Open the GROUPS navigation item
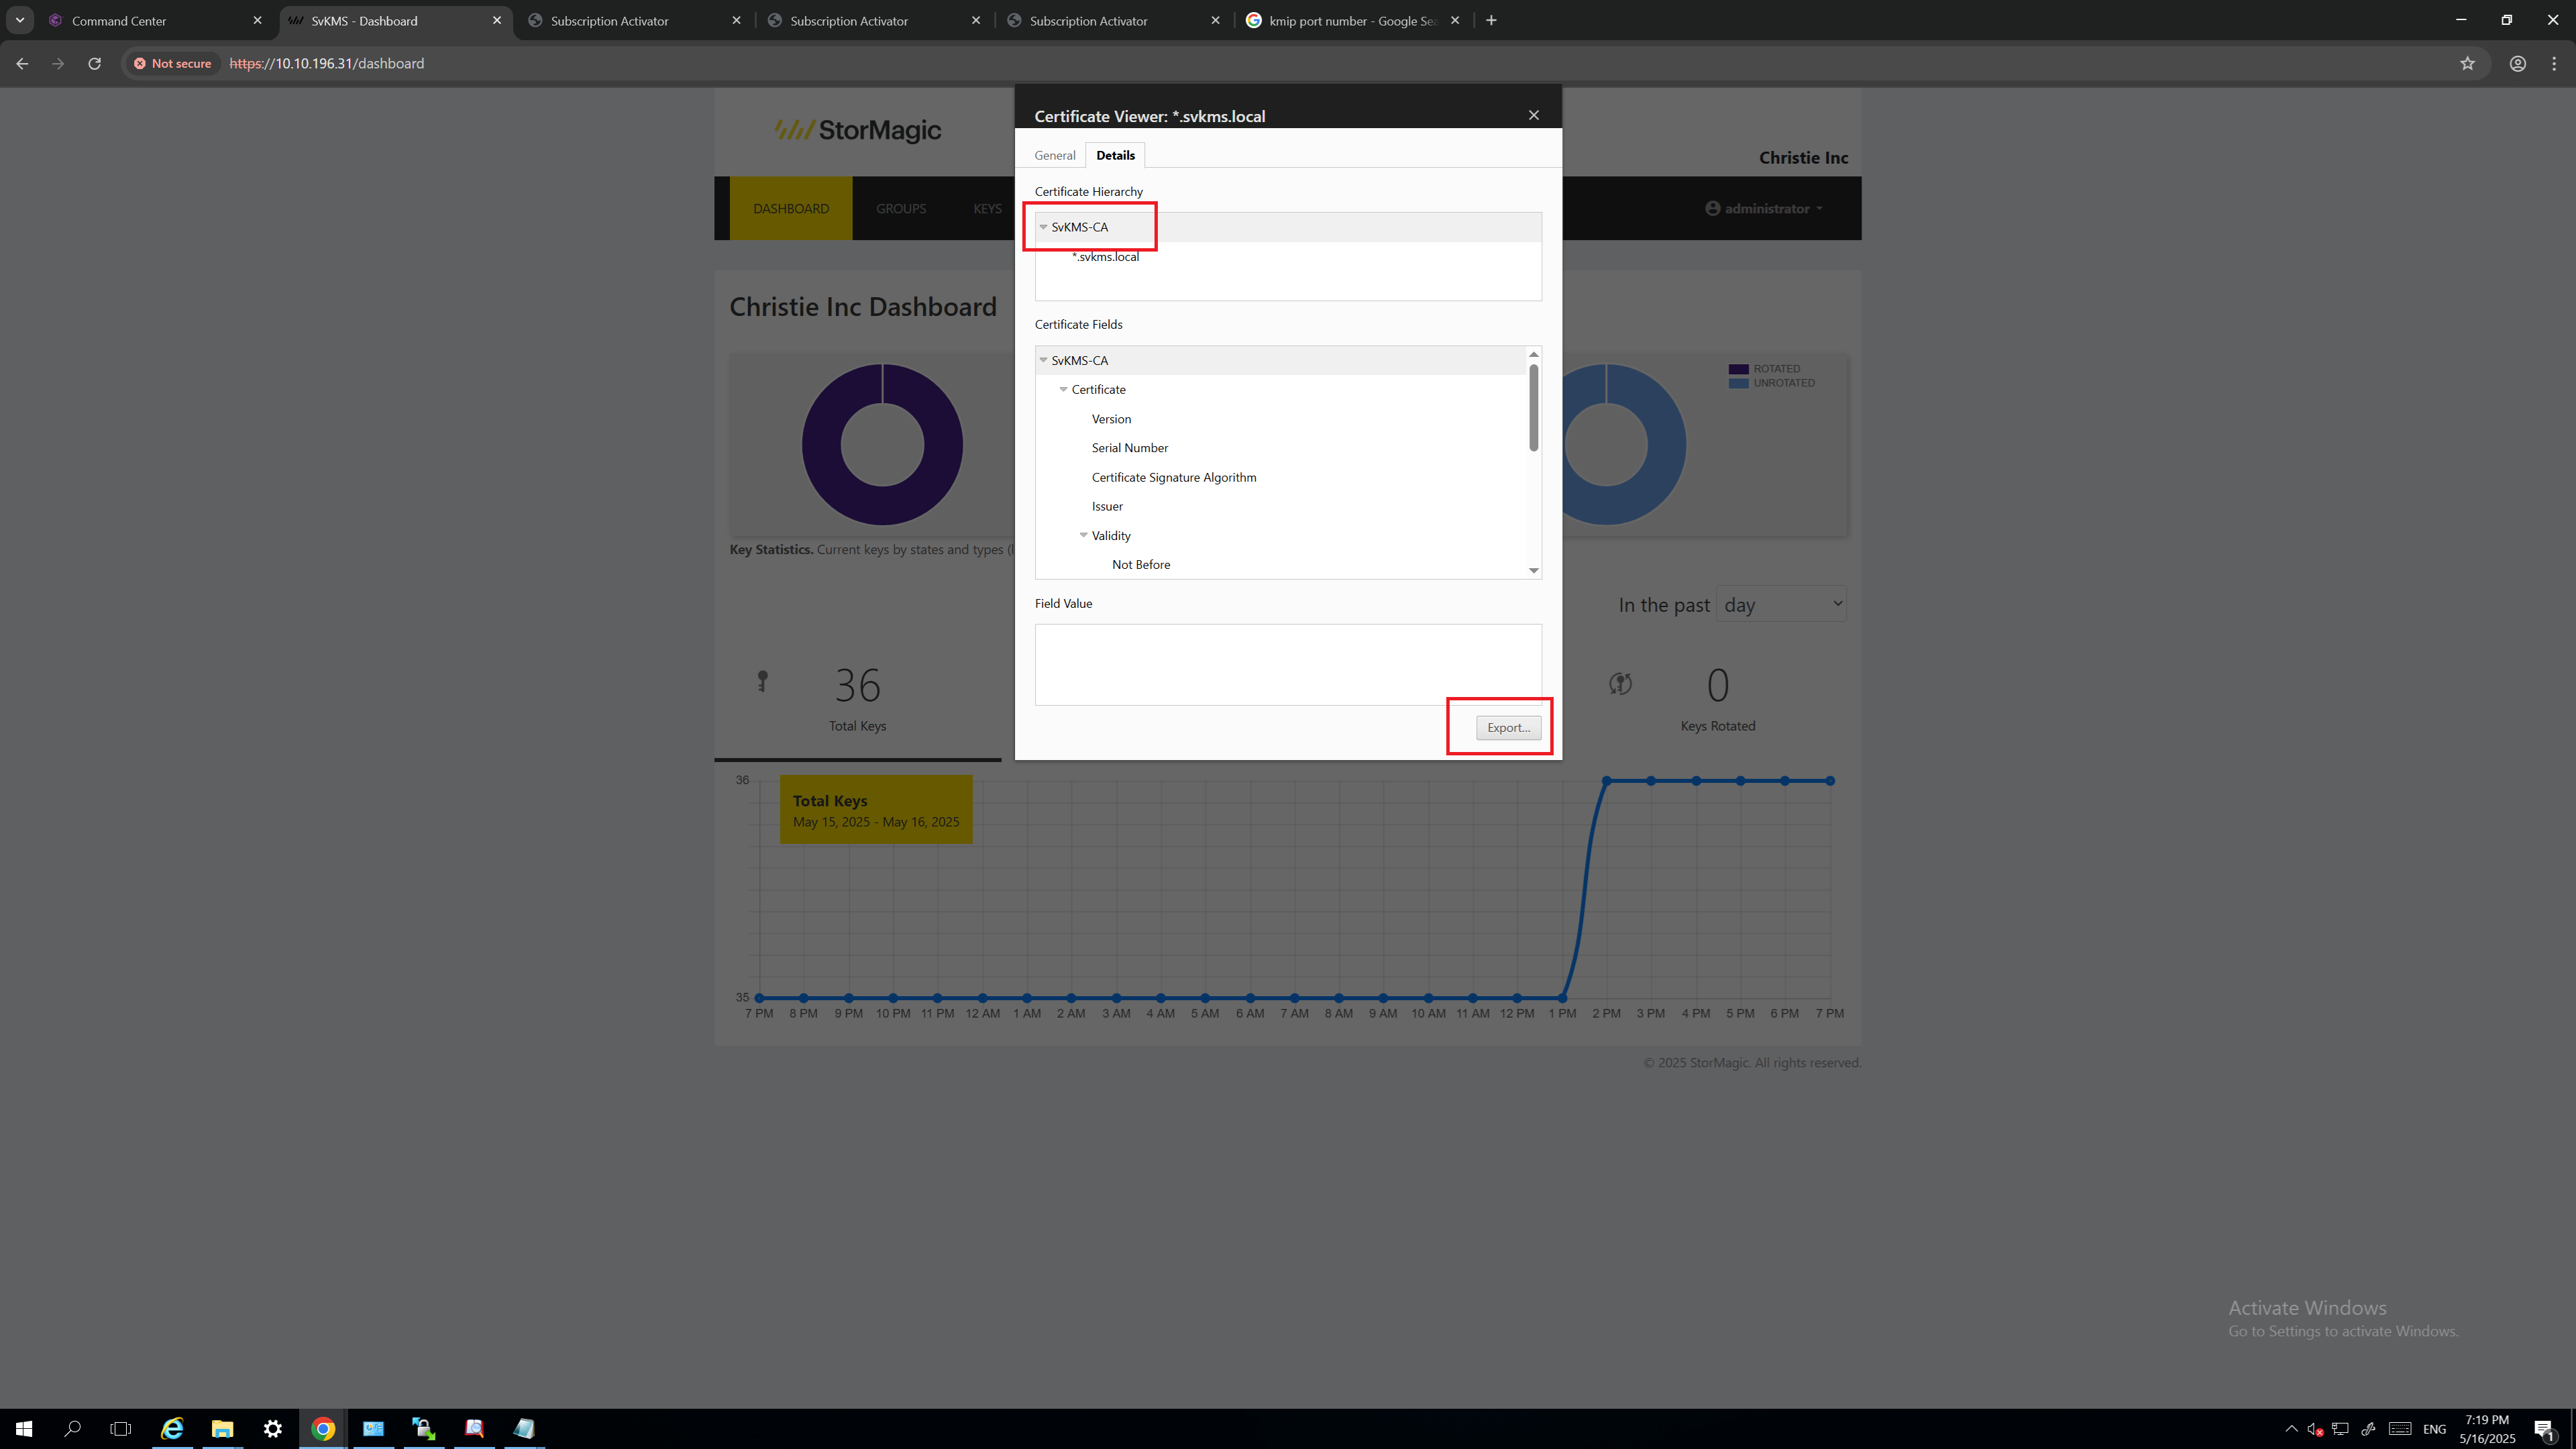Viewport: 2576px width, 1449px height. point(900,208)
